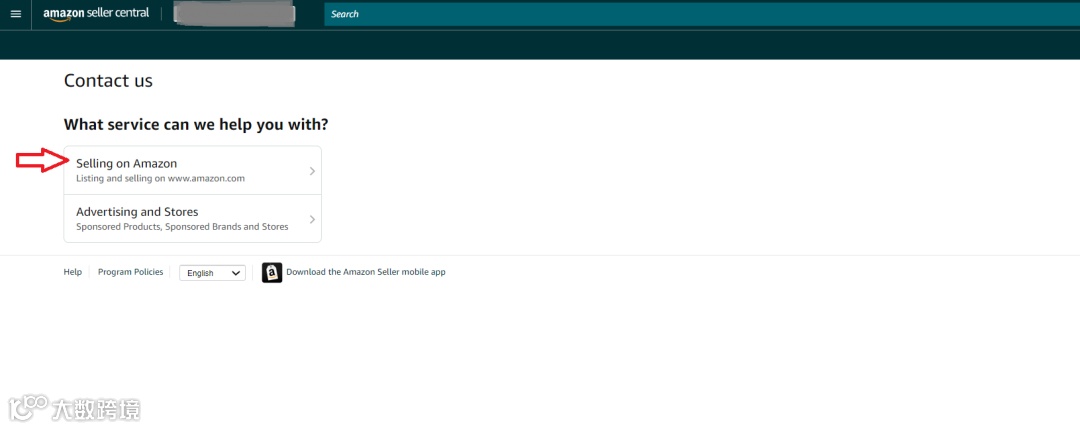This screenshot has width=1080, height=429.
Task: Open the English language dropdown
Action: (x=212, y=273)
